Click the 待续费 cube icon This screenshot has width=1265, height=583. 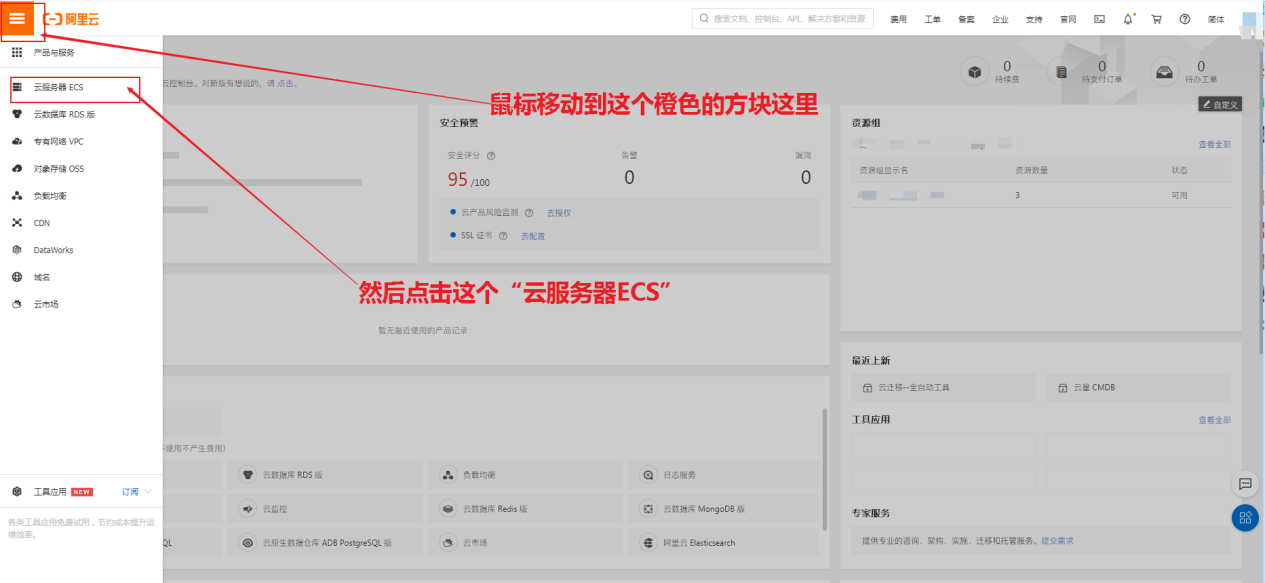point(975,72)
